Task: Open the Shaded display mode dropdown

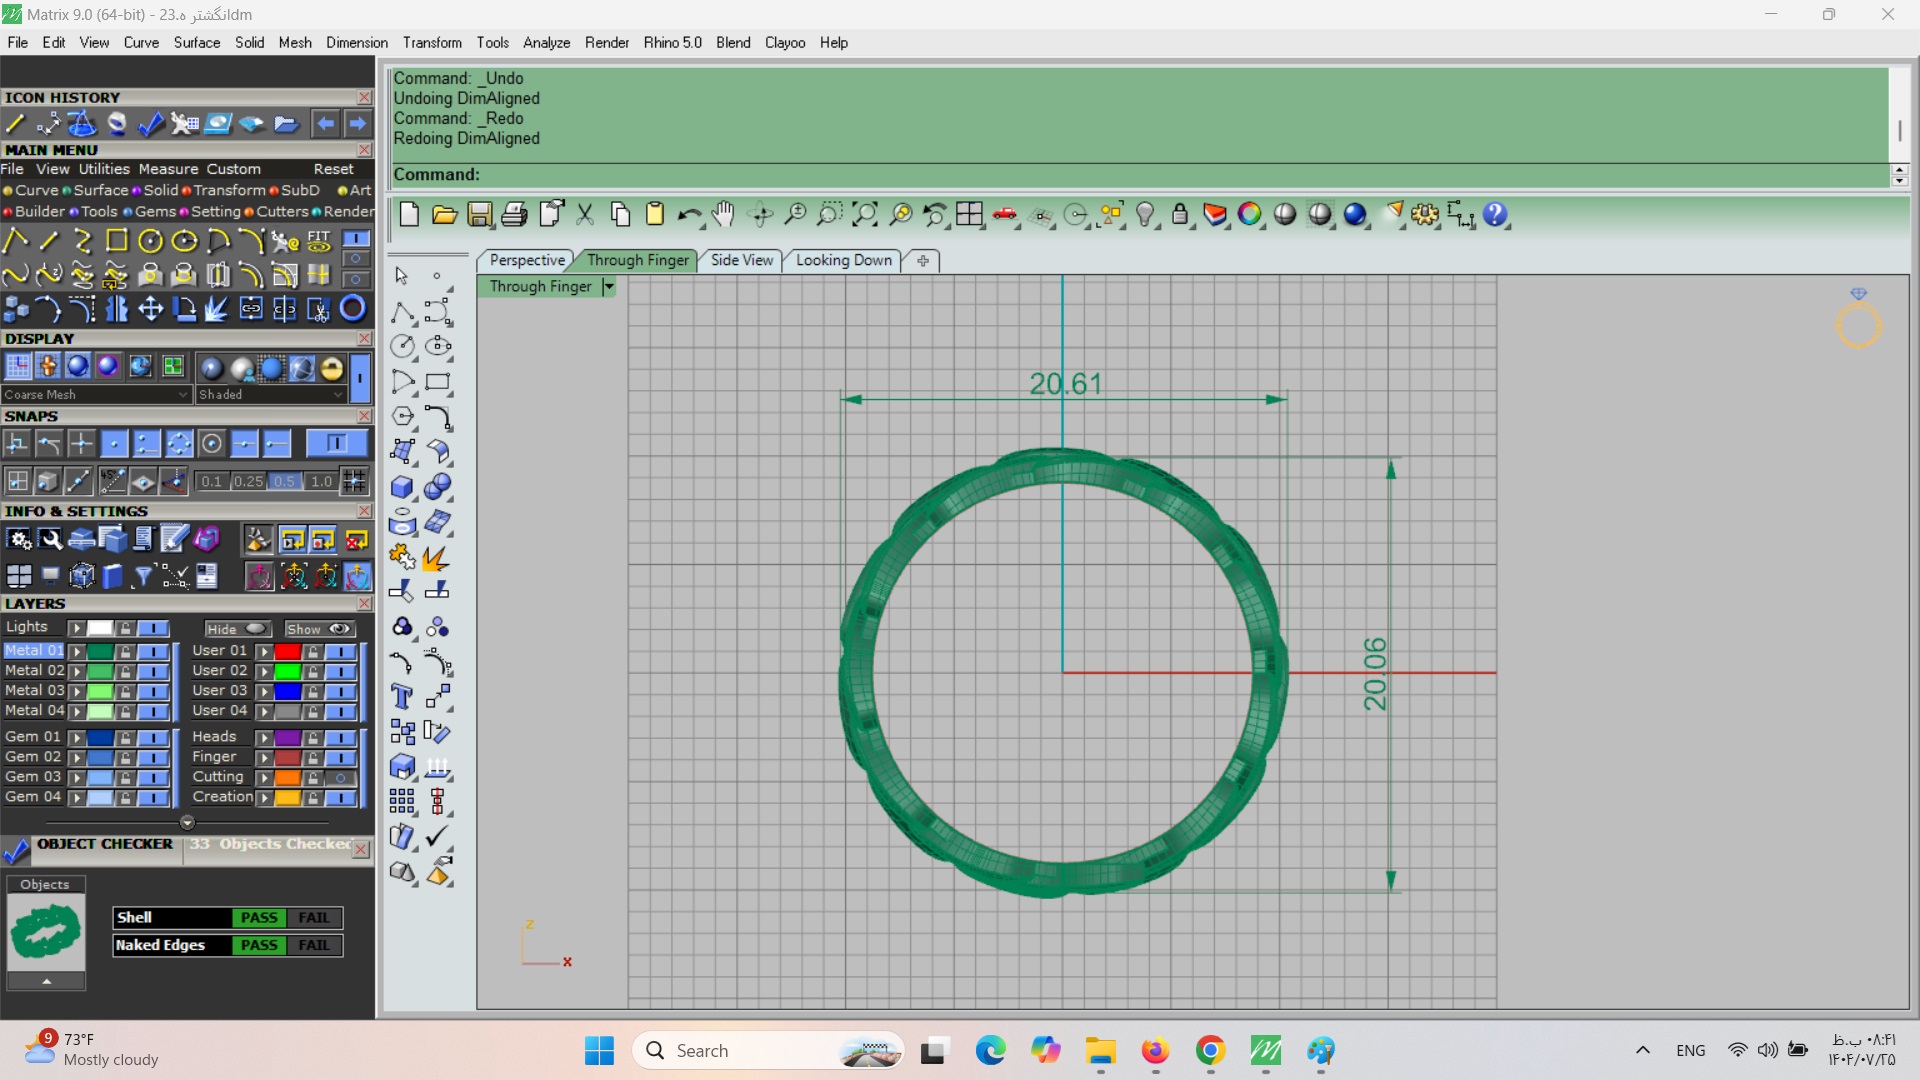Action: (x=338, y=395)
